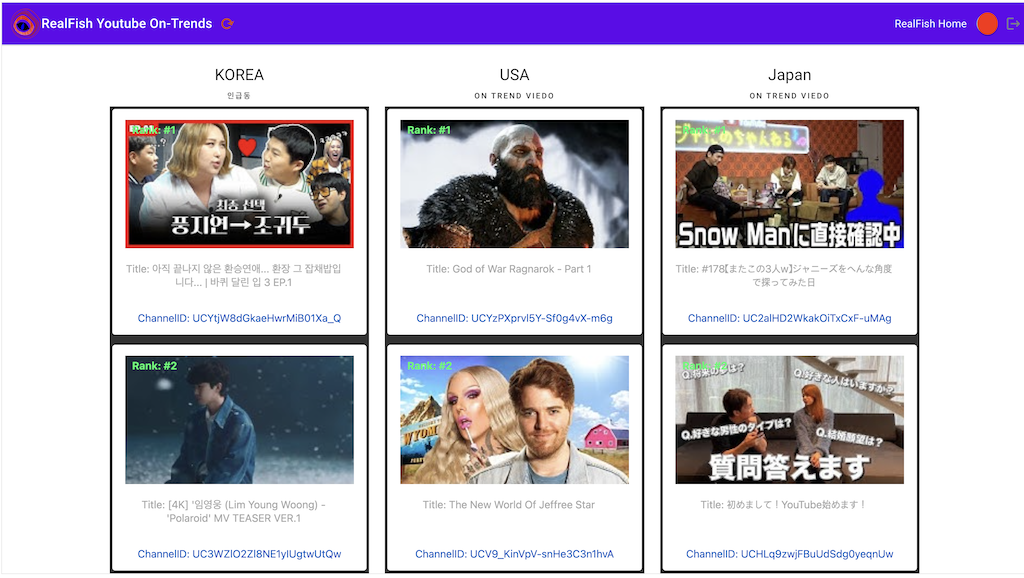
Task: Click the Japan column heading
Action: [x=790, y=75]
